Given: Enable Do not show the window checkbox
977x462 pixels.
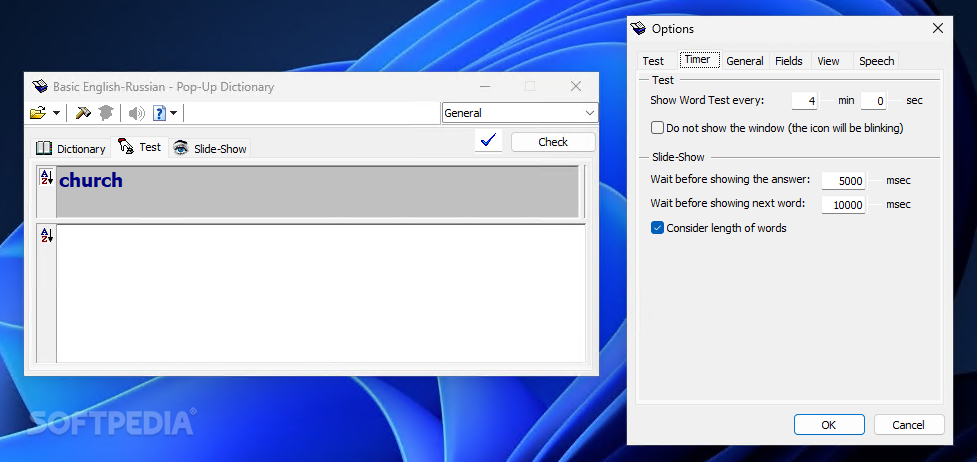Looking at the screenshot, I should 657,128.
